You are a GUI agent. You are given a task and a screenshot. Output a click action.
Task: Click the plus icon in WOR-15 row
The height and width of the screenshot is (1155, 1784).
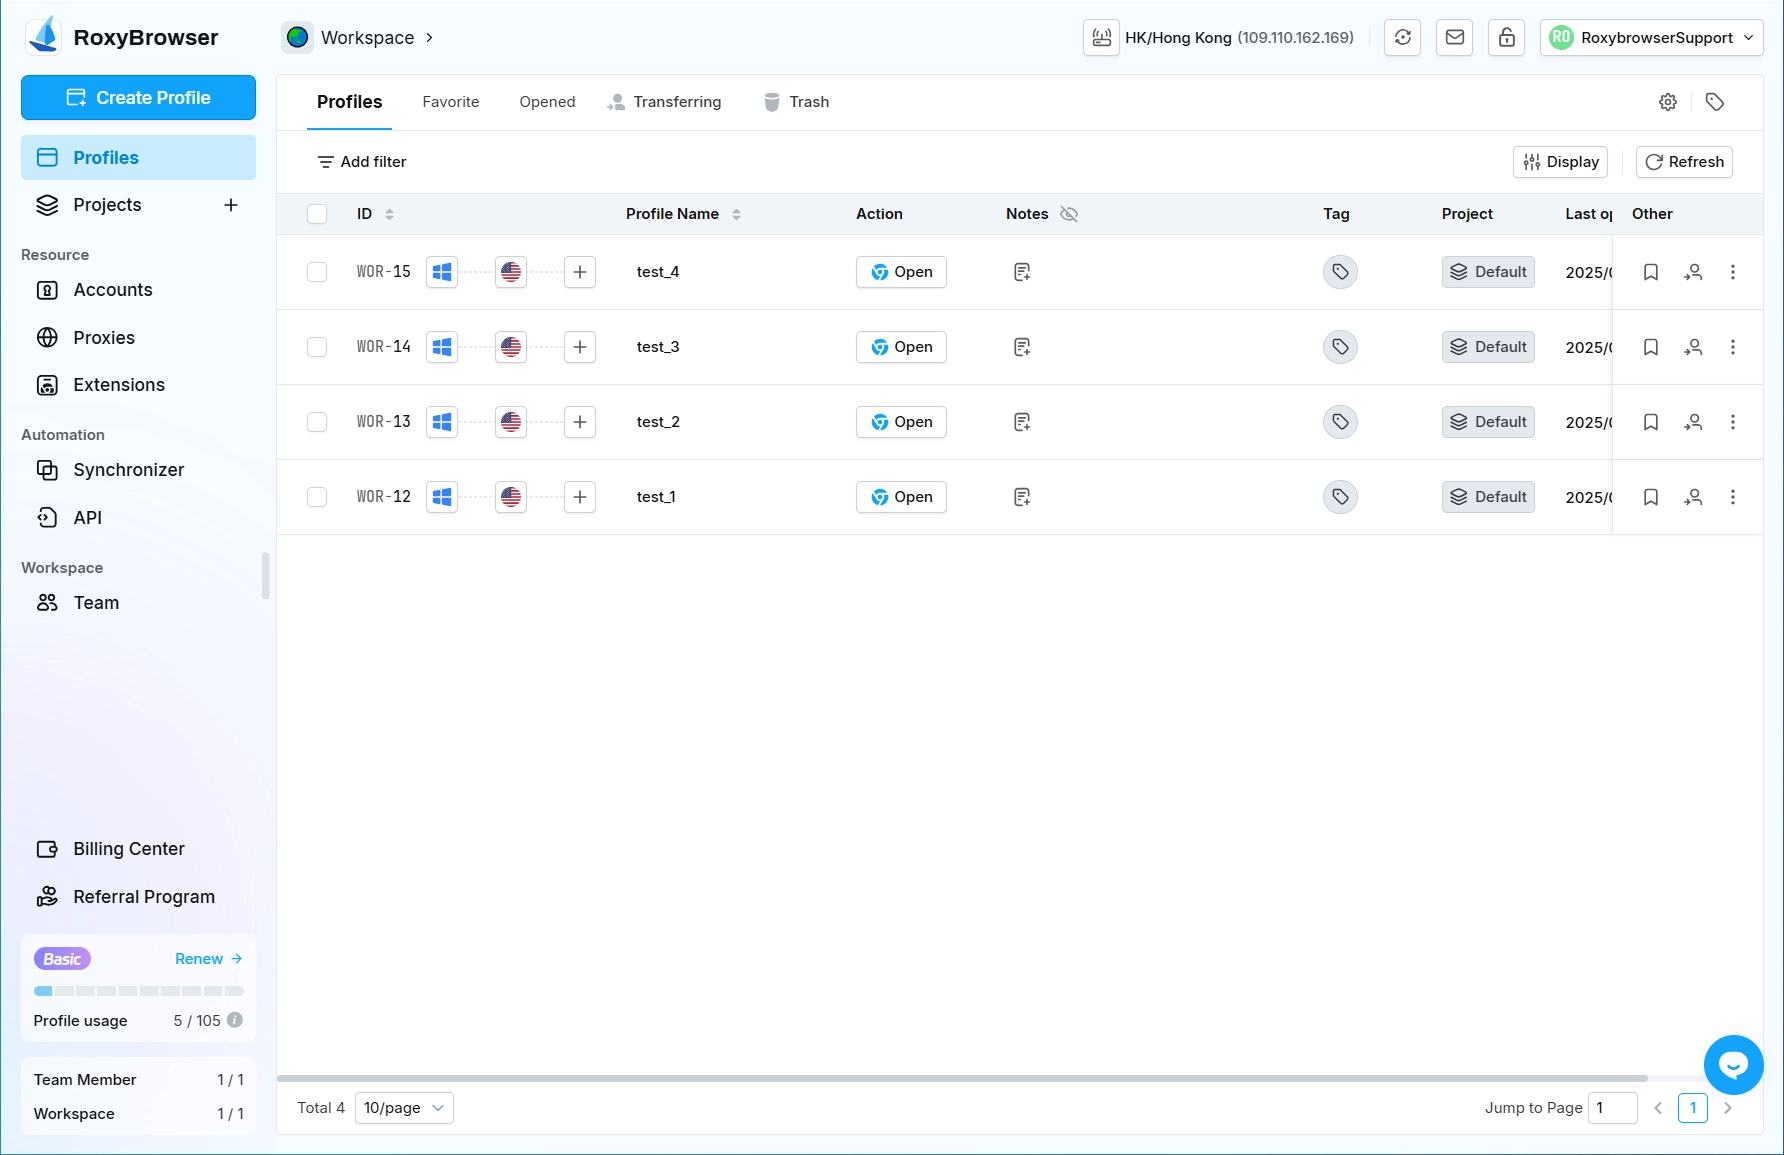pyautogui.click(x=580, y=272)
